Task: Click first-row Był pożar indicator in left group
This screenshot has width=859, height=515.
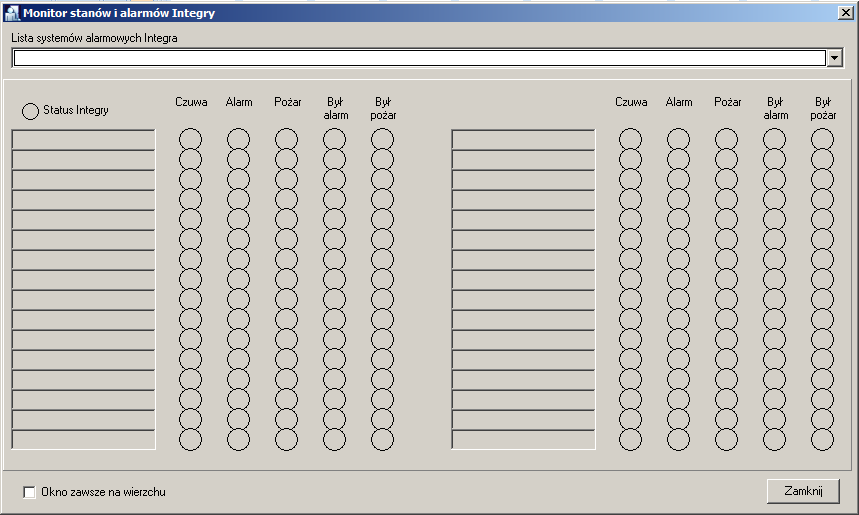Action: coord(382,139)
